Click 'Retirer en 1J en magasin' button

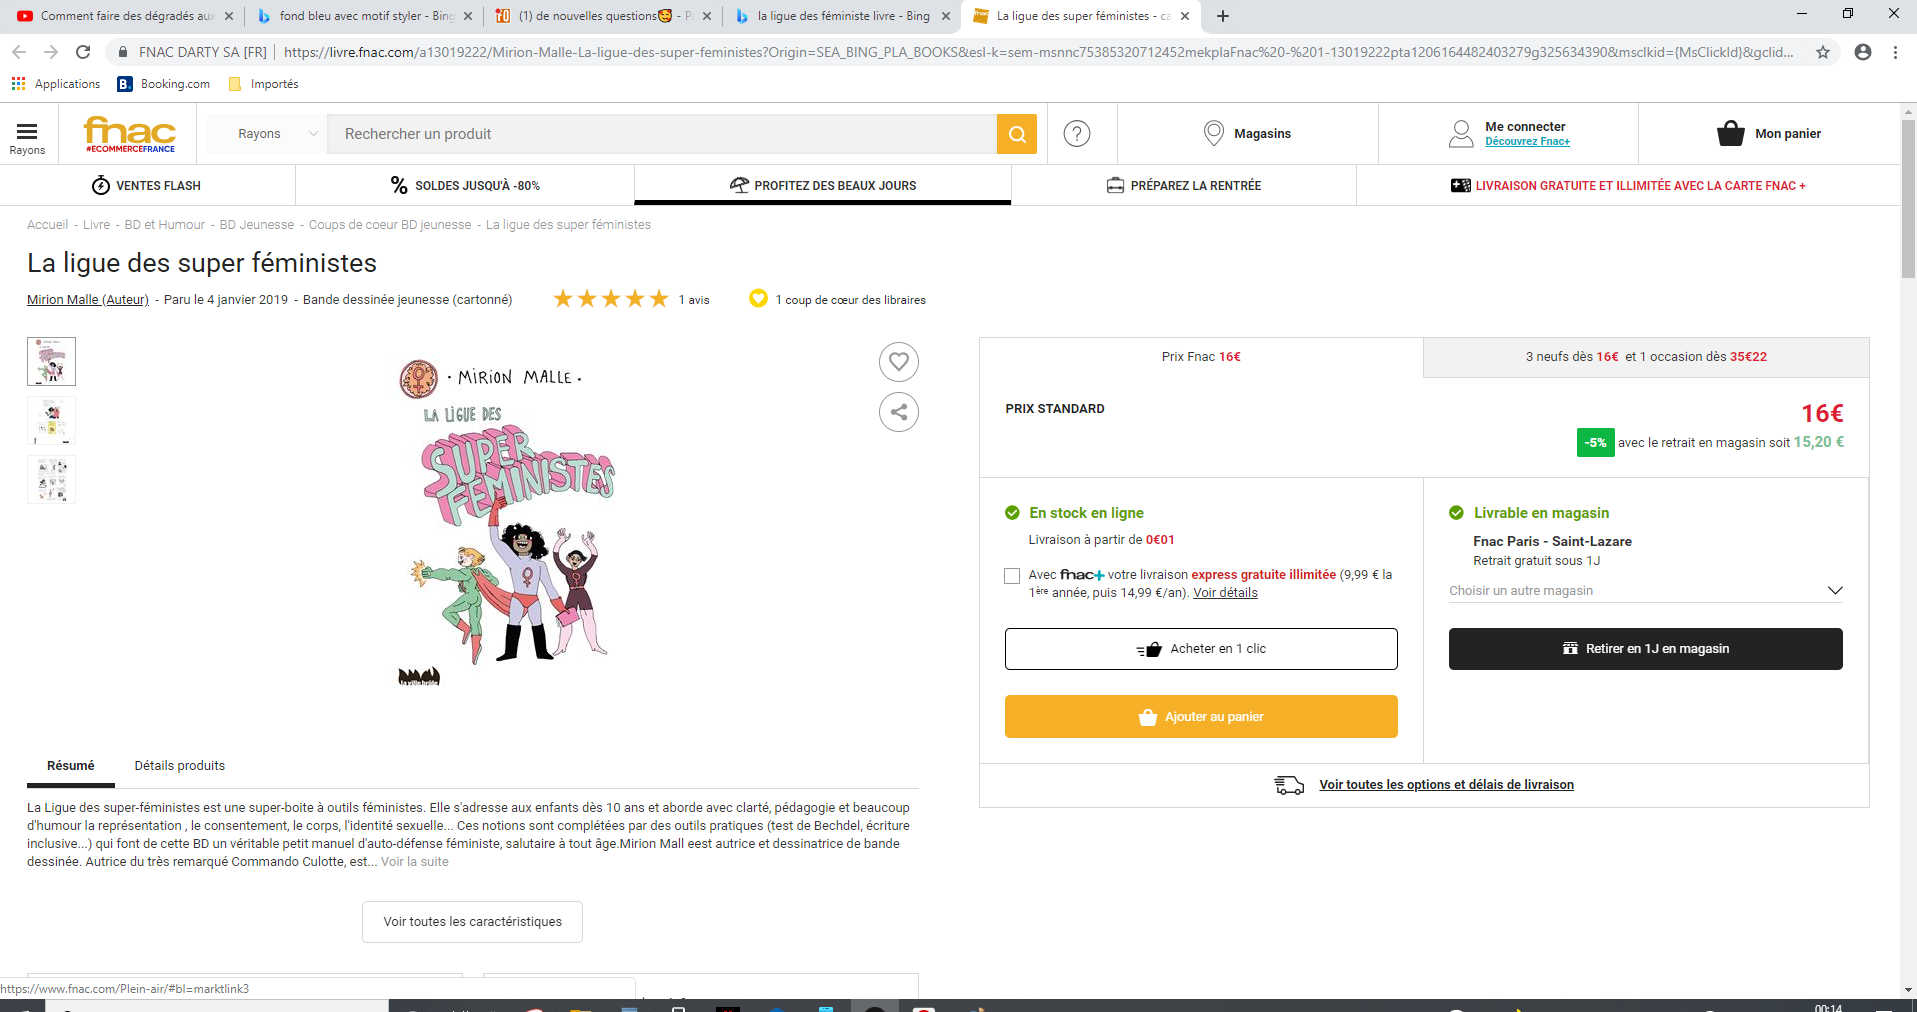(1645, 649)
